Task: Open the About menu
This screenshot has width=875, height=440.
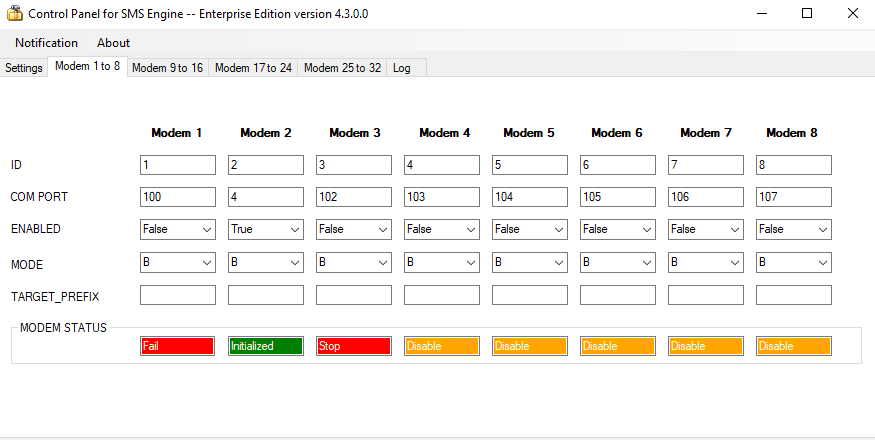Action: coord(113,43)
